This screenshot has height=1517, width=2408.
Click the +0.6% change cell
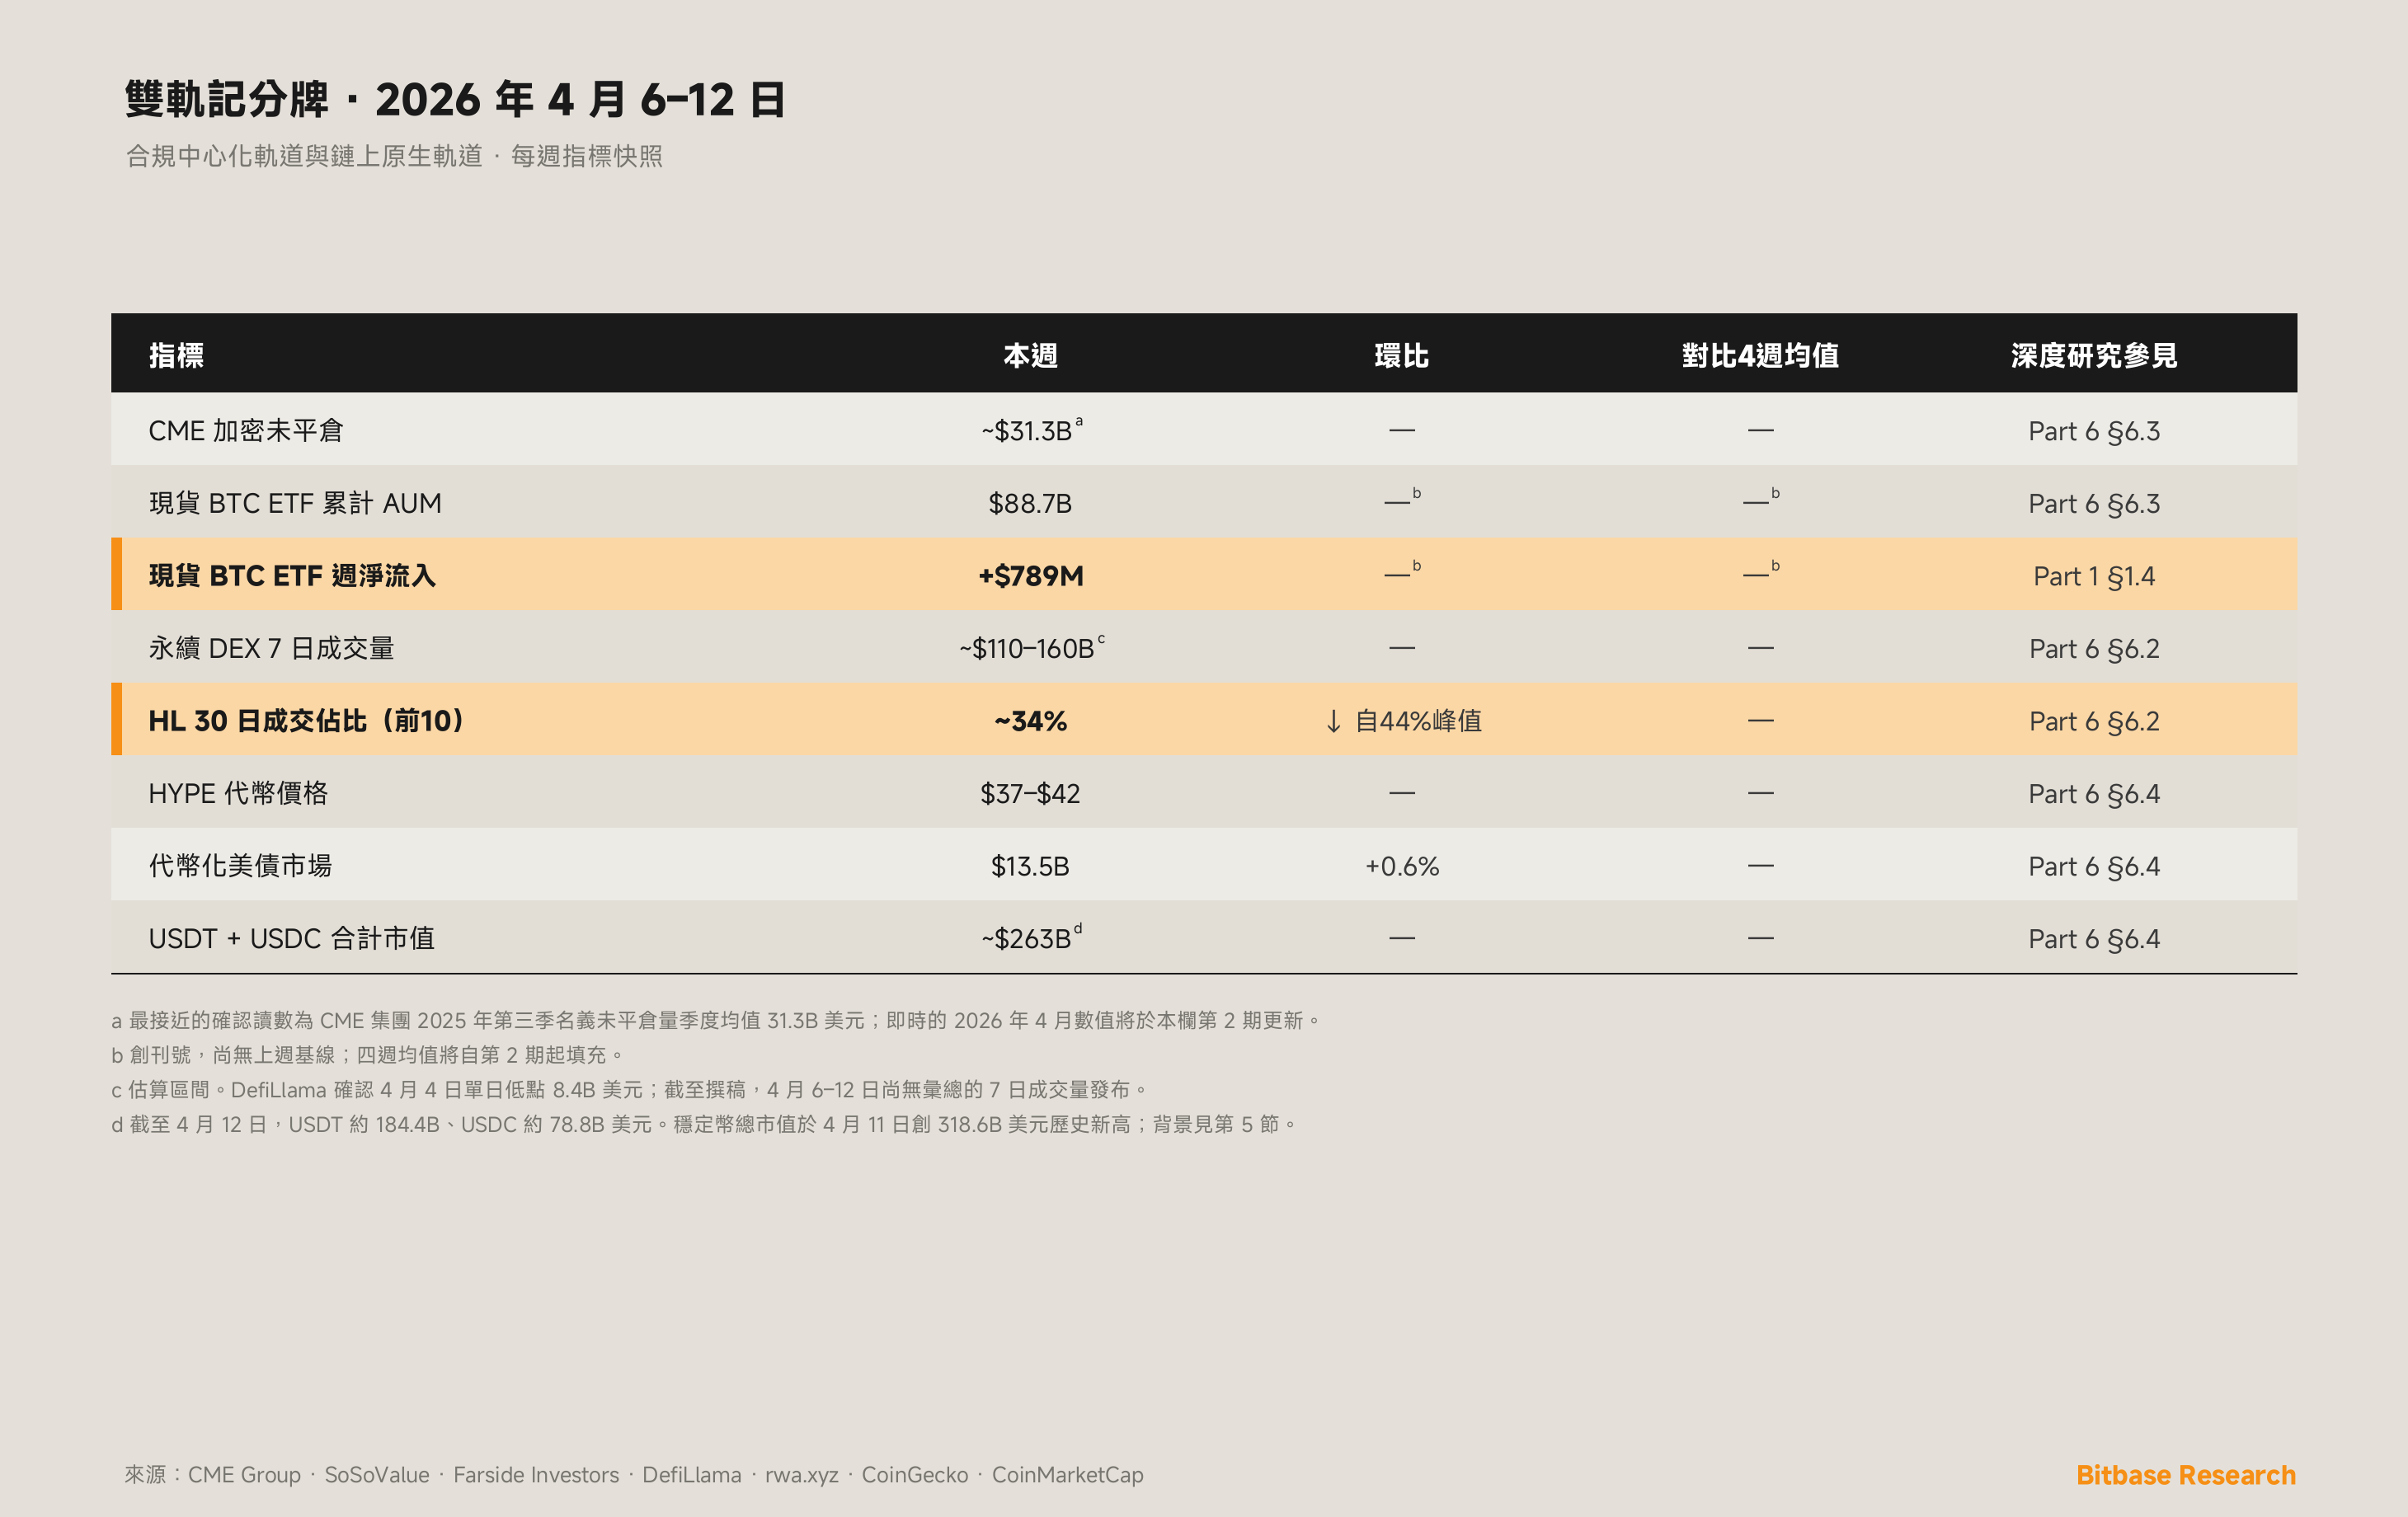pos(1402,866)
